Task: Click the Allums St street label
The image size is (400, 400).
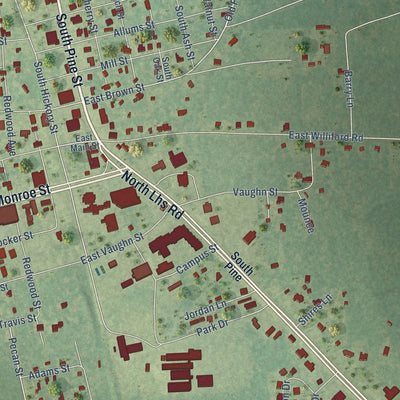Action: tap(134, 29)
